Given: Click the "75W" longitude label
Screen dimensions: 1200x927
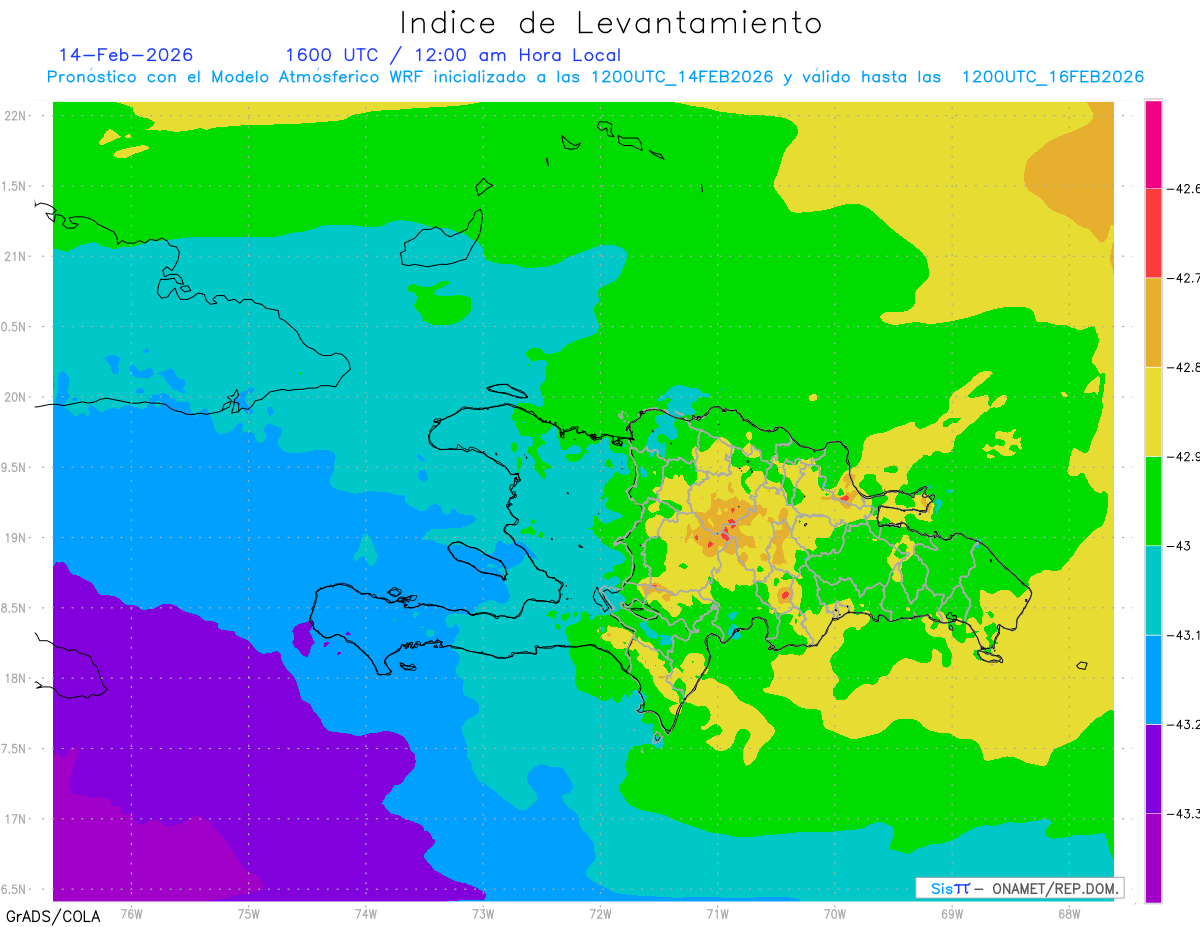Looking at the screenshot, I should pyautogui.click(x=249, y=913).
